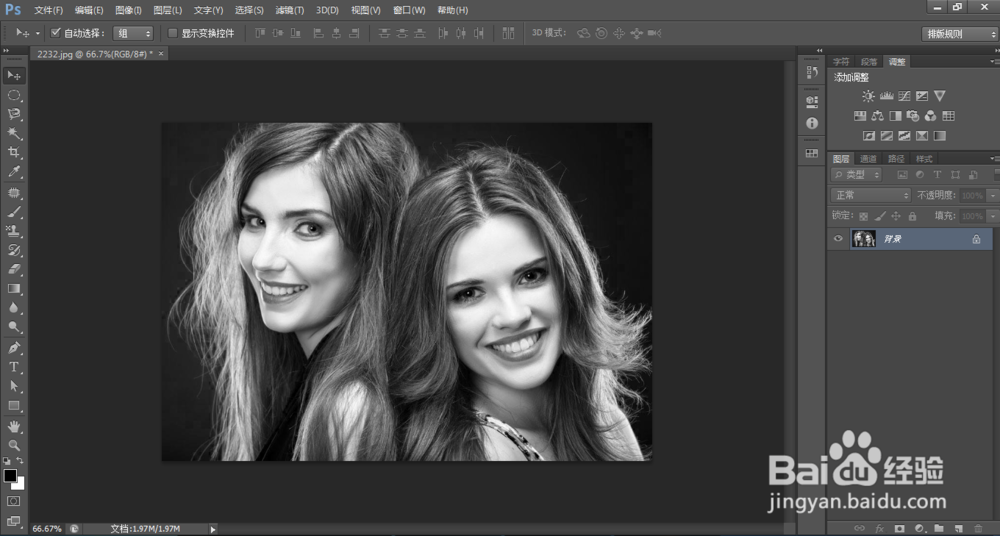Select the Rectangle shape tool
The height and width of the screenshot is (536, 1000).
(x=13, y=405)
